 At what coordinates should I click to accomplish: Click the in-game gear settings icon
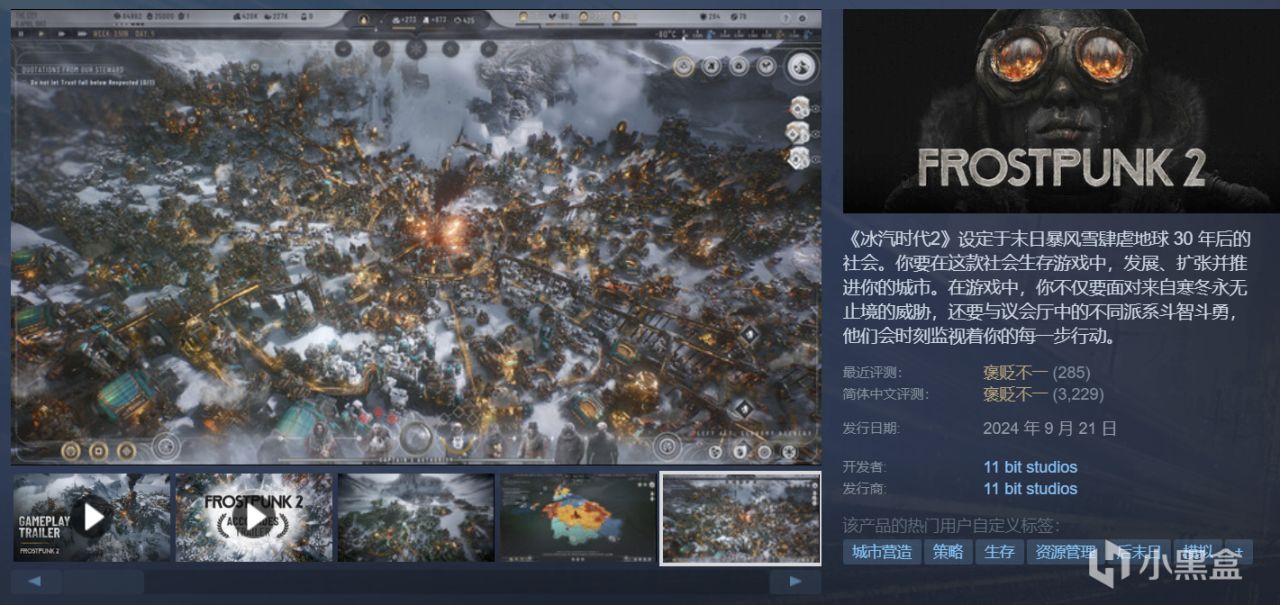coord(804,19)
